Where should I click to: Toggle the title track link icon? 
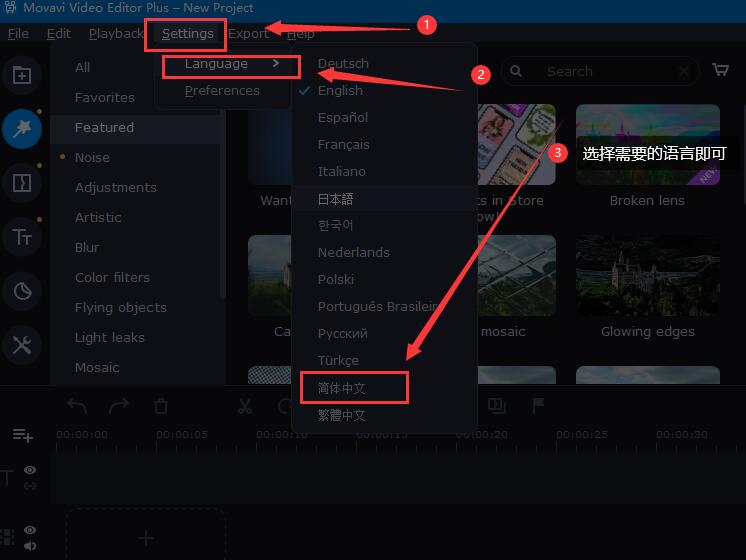[x=30, y=486]
